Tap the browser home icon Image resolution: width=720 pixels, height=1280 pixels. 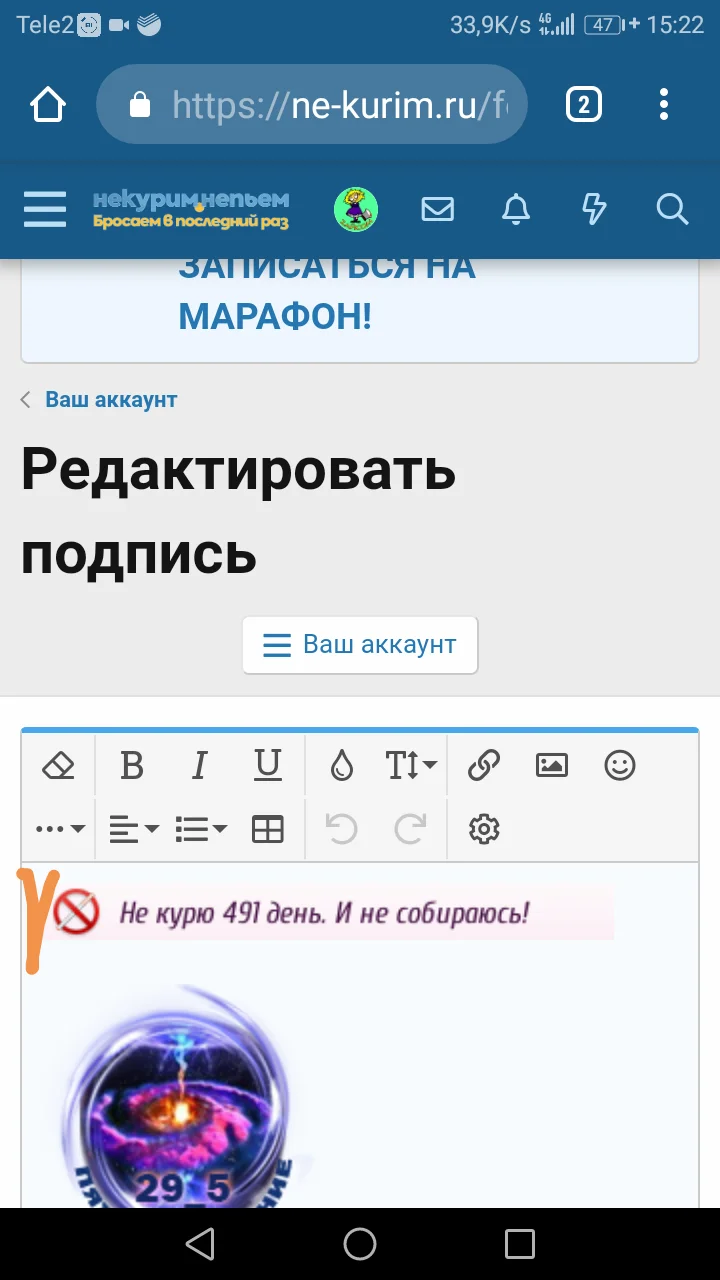click(x=48, y=104)
